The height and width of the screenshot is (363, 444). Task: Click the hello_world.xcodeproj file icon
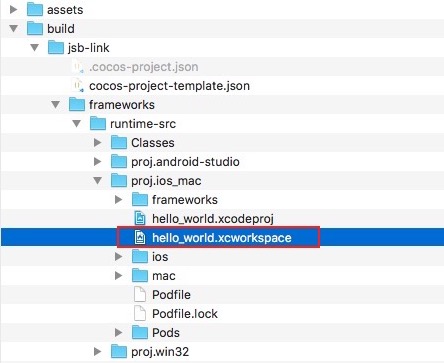(x=140, y=218)
